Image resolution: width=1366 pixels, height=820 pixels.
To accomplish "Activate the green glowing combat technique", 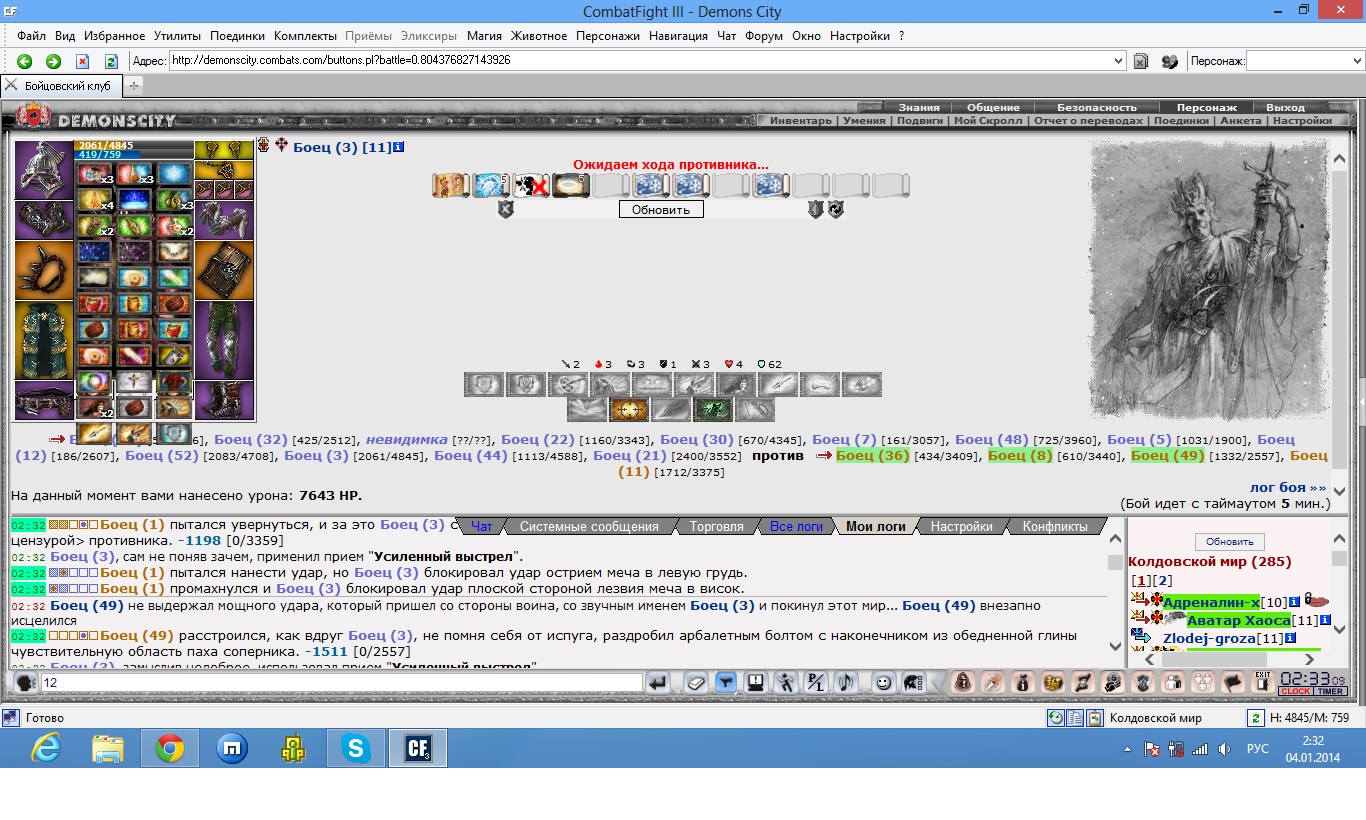I will pyautogui.click(x=713, y=409).
